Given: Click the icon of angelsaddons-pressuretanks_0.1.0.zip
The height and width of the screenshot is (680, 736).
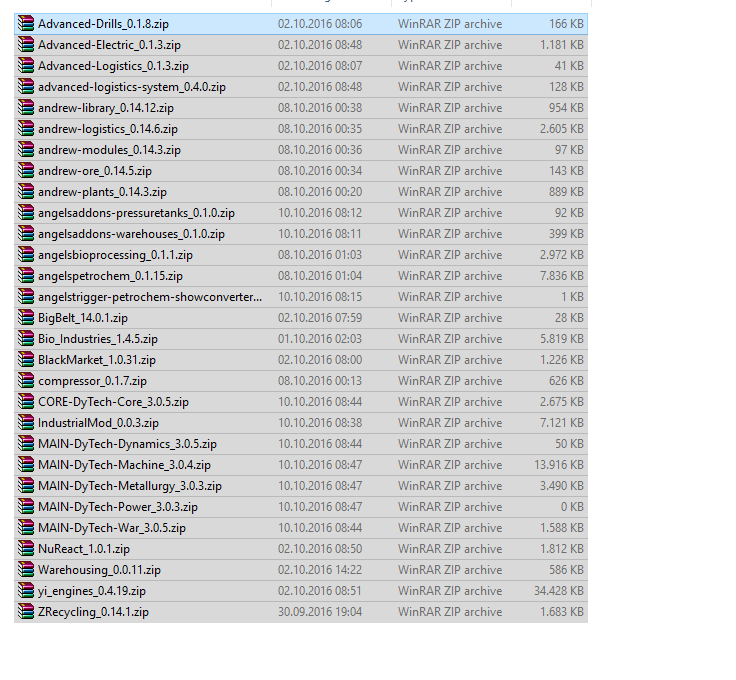Looking at the screenshot, I should 26,213.
